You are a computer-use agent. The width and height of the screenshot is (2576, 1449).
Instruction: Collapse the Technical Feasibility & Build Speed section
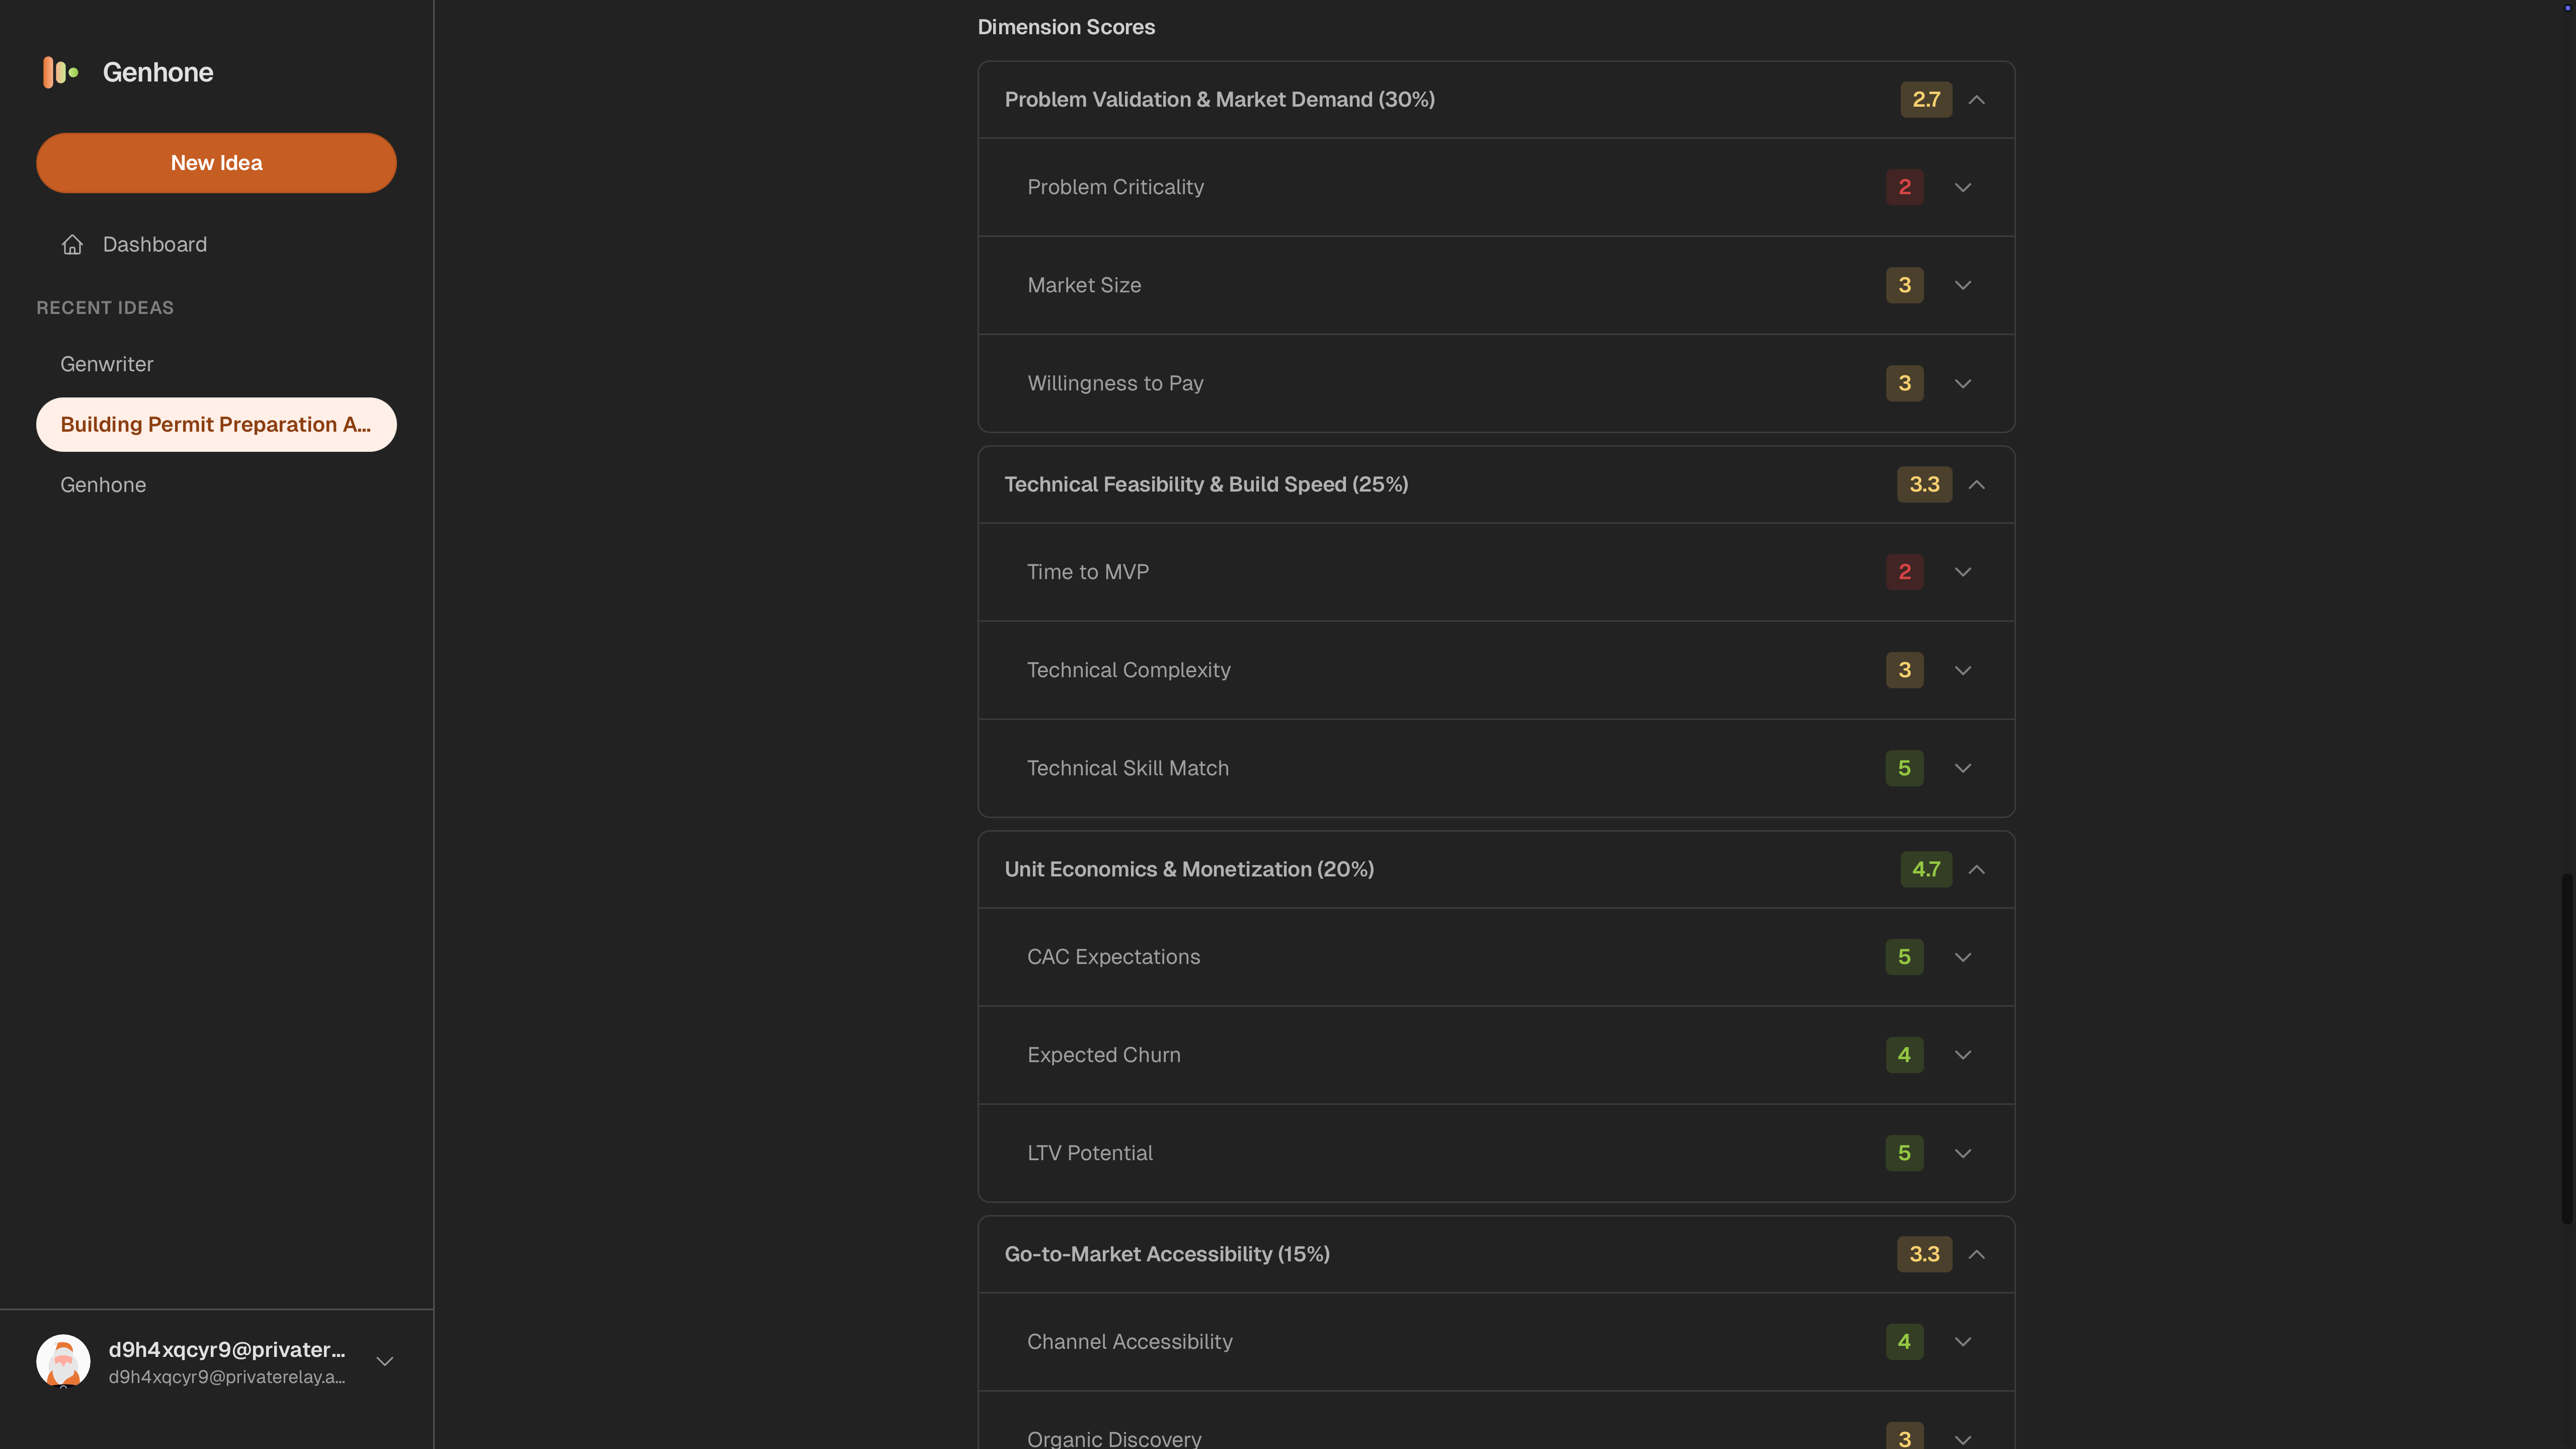pyautogui.click(x=1976, y=485)
